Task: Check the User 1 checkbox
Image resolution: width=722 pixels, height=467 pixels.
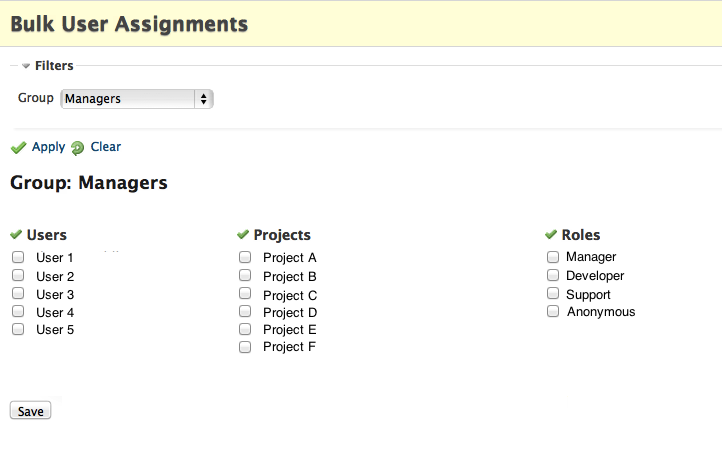Action: [18, 257]
